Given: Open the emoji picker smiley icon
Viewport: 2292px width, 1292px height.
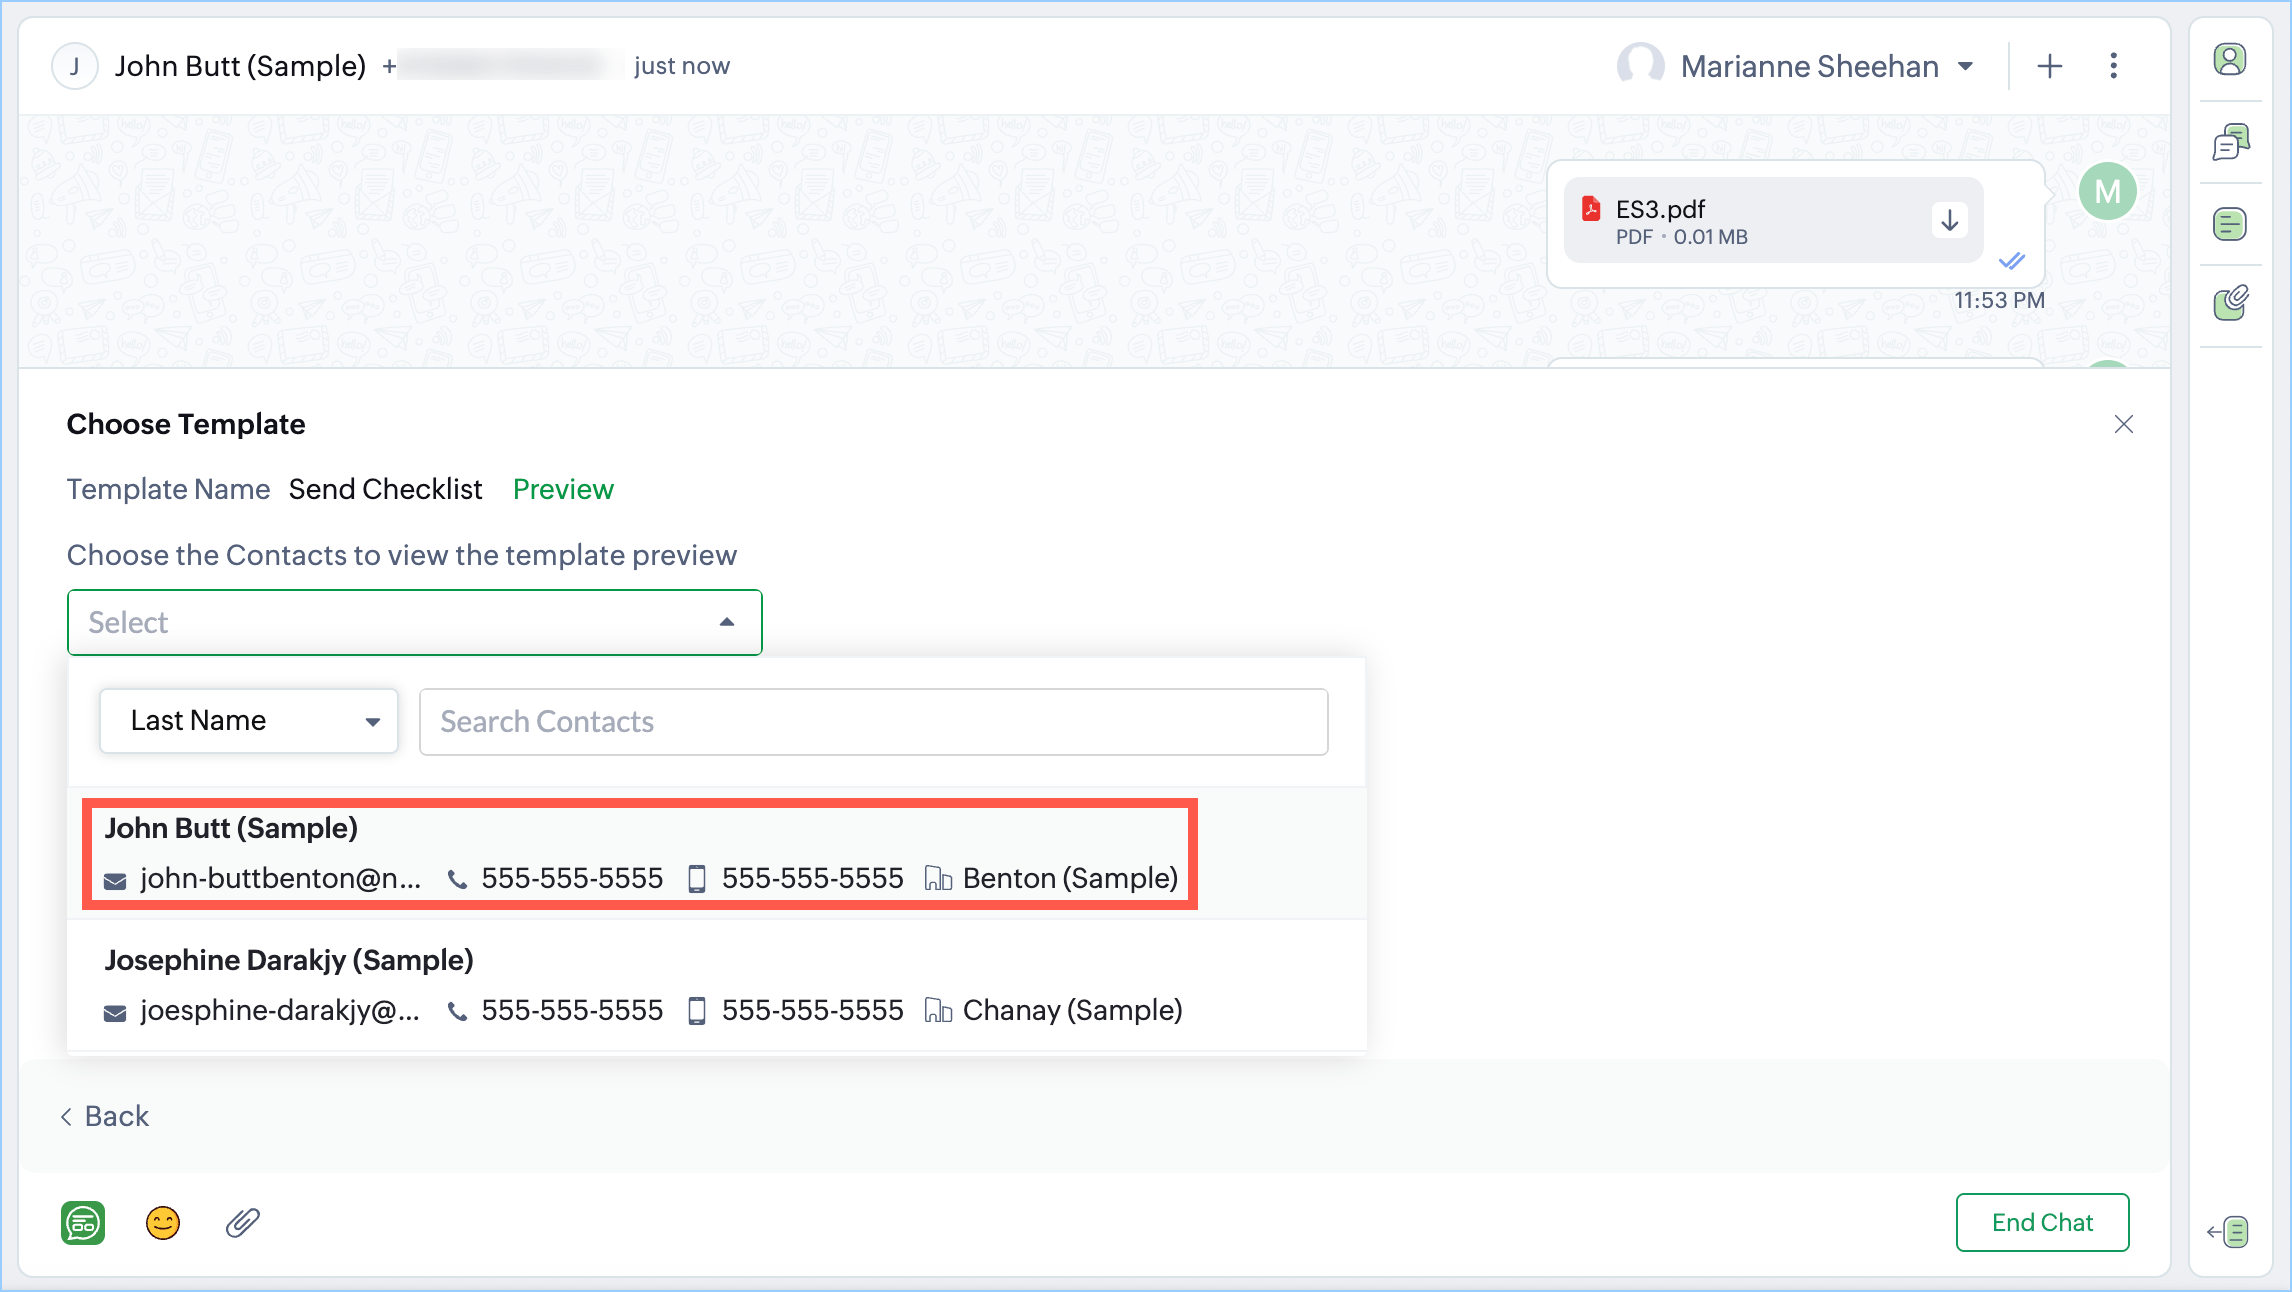Looking at the screenshot, I should (163, 1223).
